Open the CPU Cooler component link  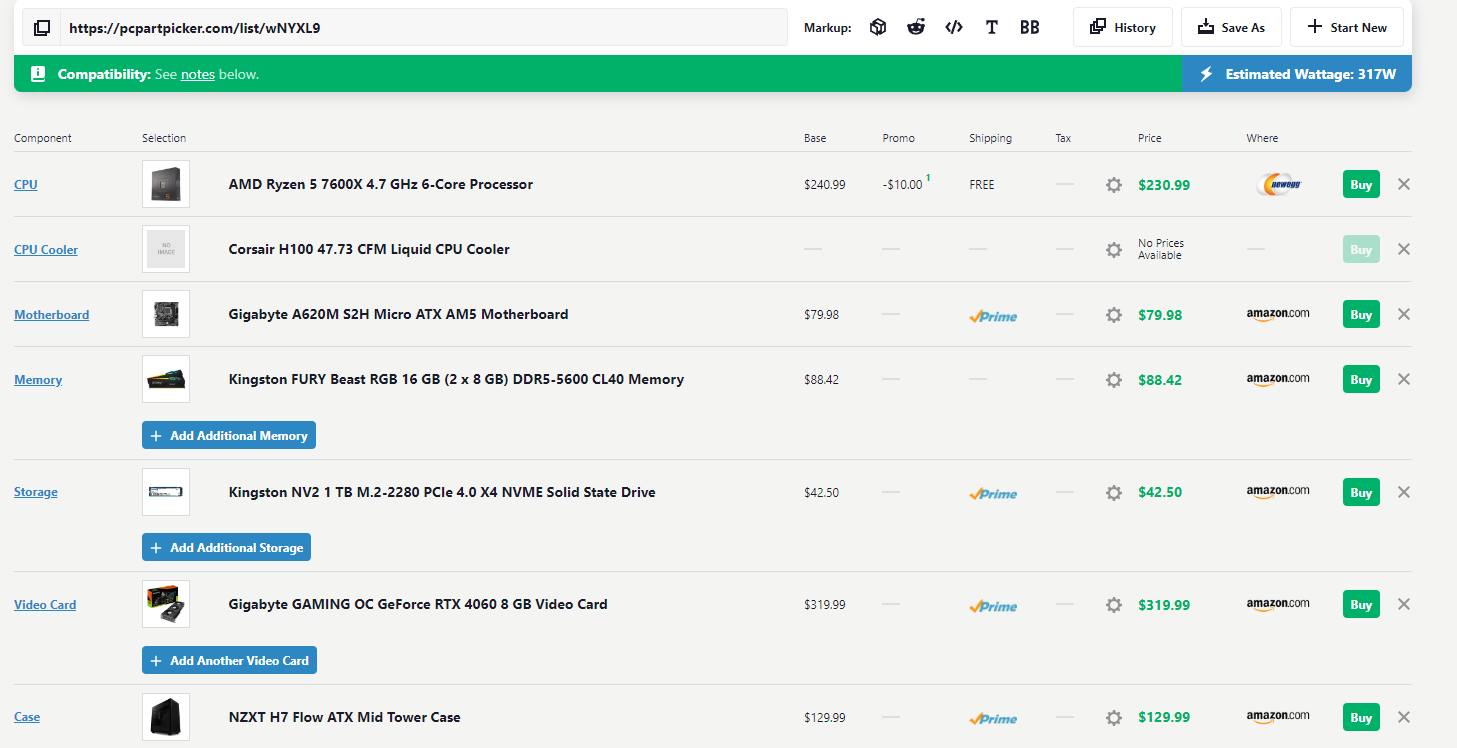click(46, 250)
